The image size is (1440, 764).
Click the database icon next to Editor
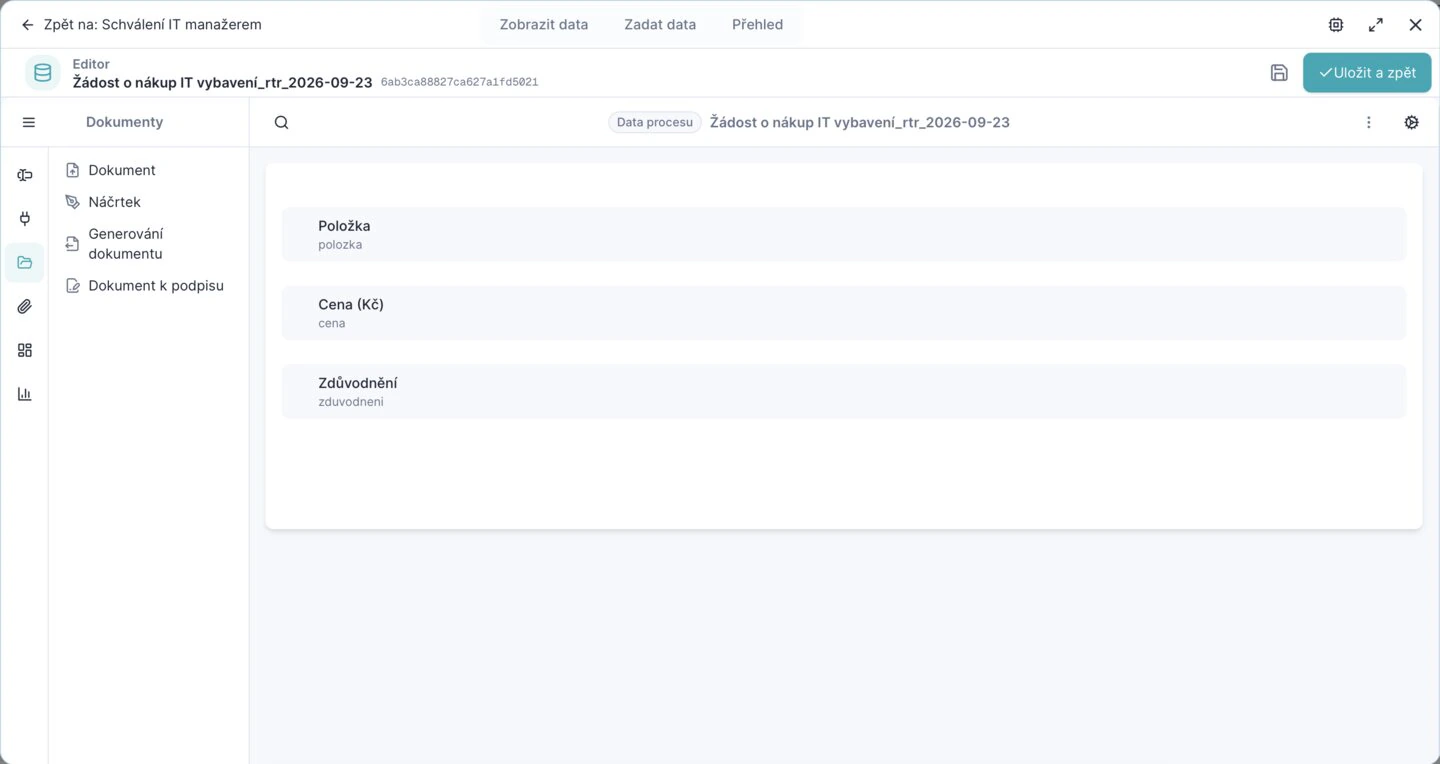coord(43,73)
